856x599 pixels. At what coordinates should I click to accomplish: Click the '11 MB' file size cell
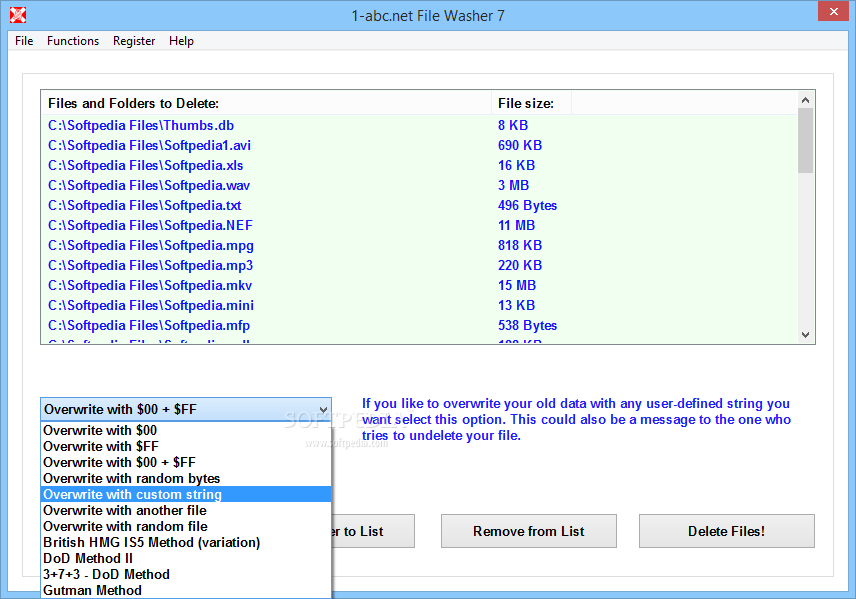[516, 226]
